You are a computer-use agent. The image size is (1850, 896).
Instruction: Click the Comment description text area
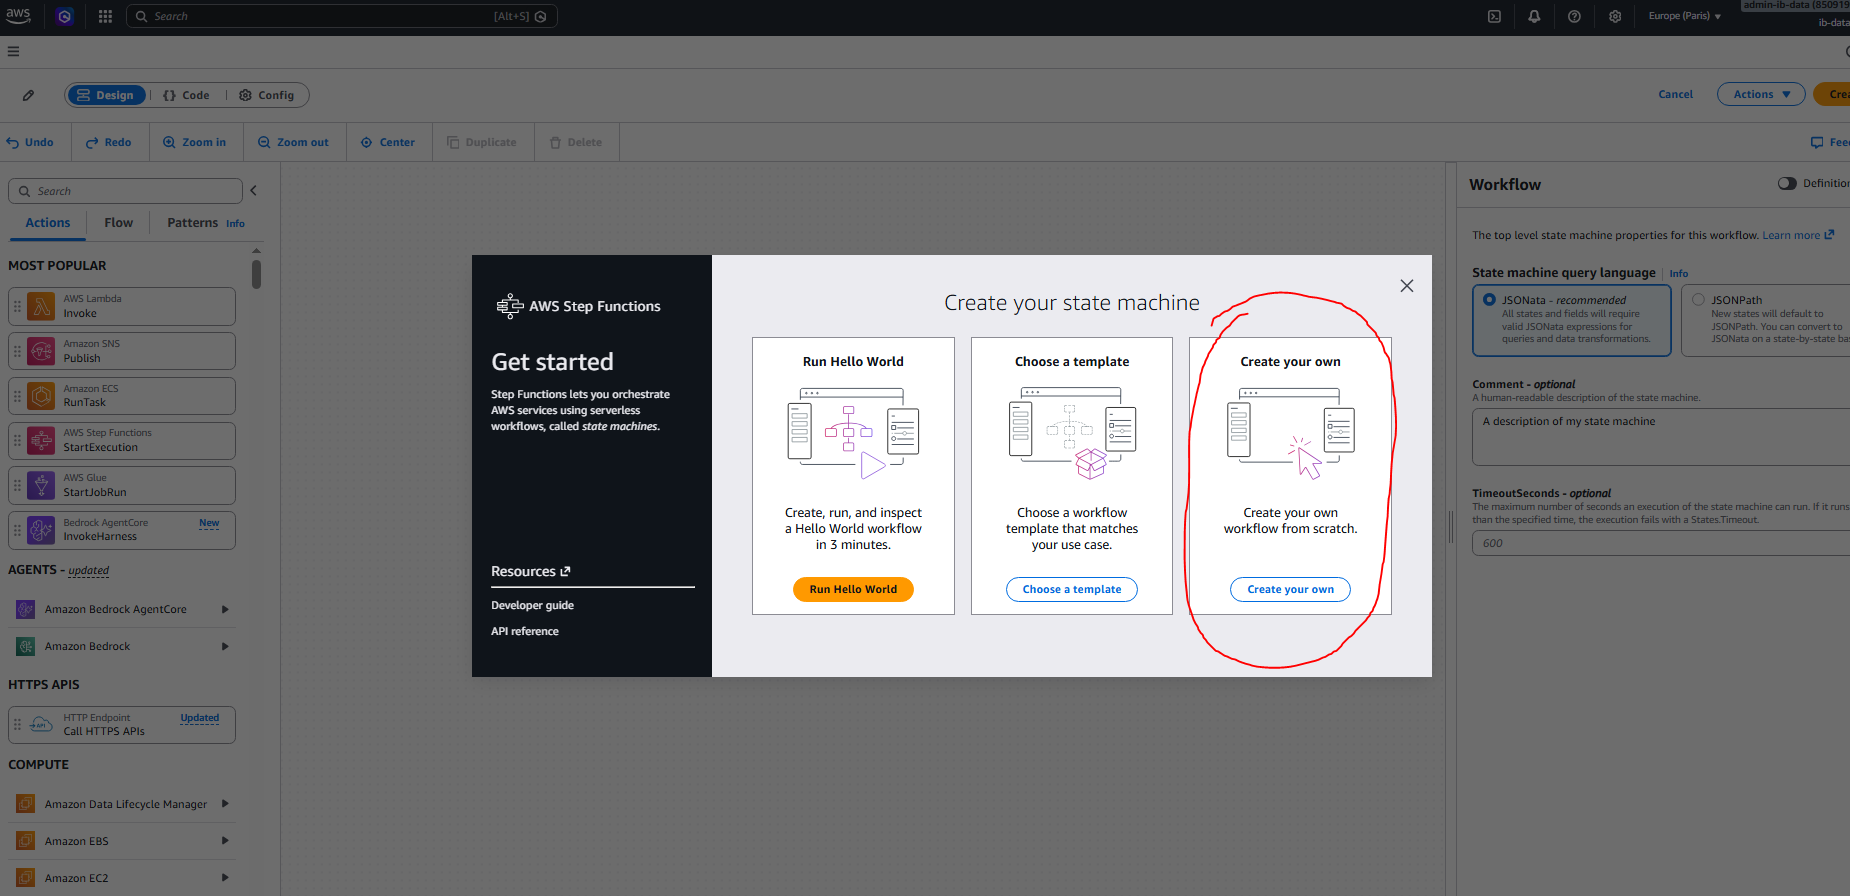1660,437
